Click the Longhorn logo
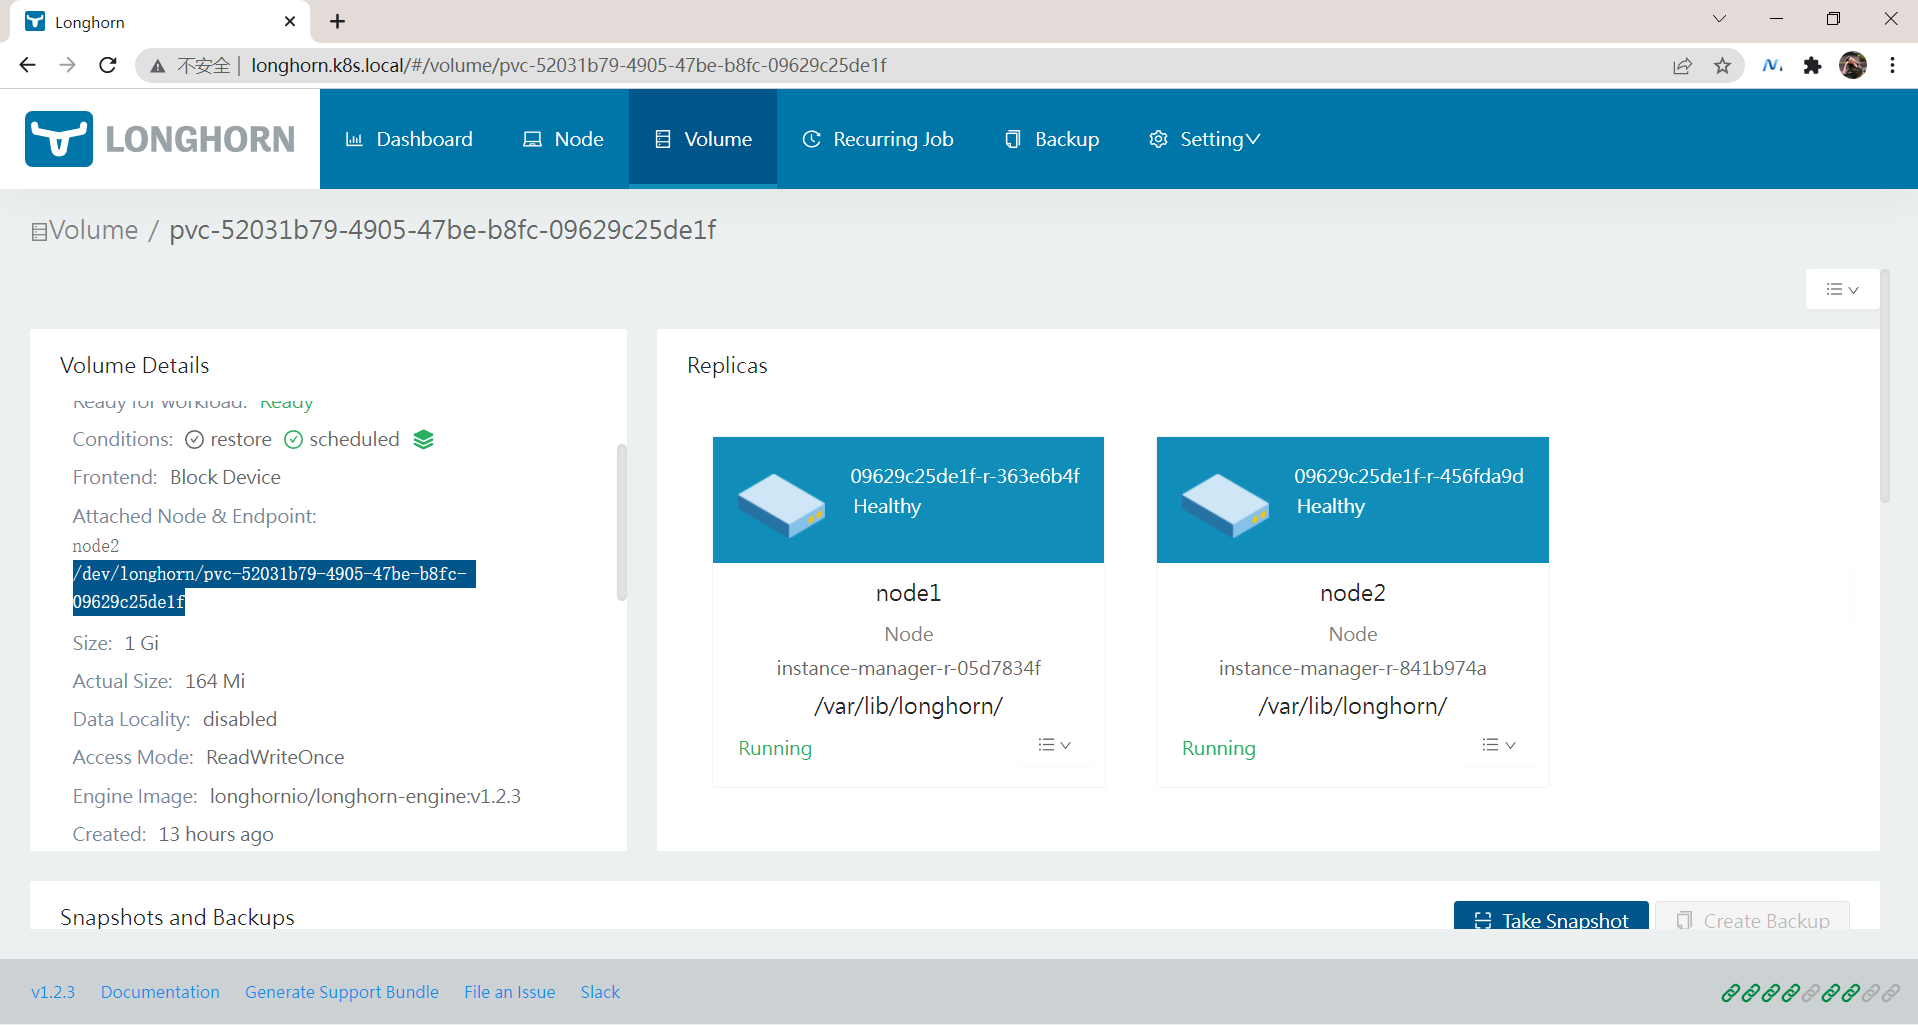 point(160,139)
